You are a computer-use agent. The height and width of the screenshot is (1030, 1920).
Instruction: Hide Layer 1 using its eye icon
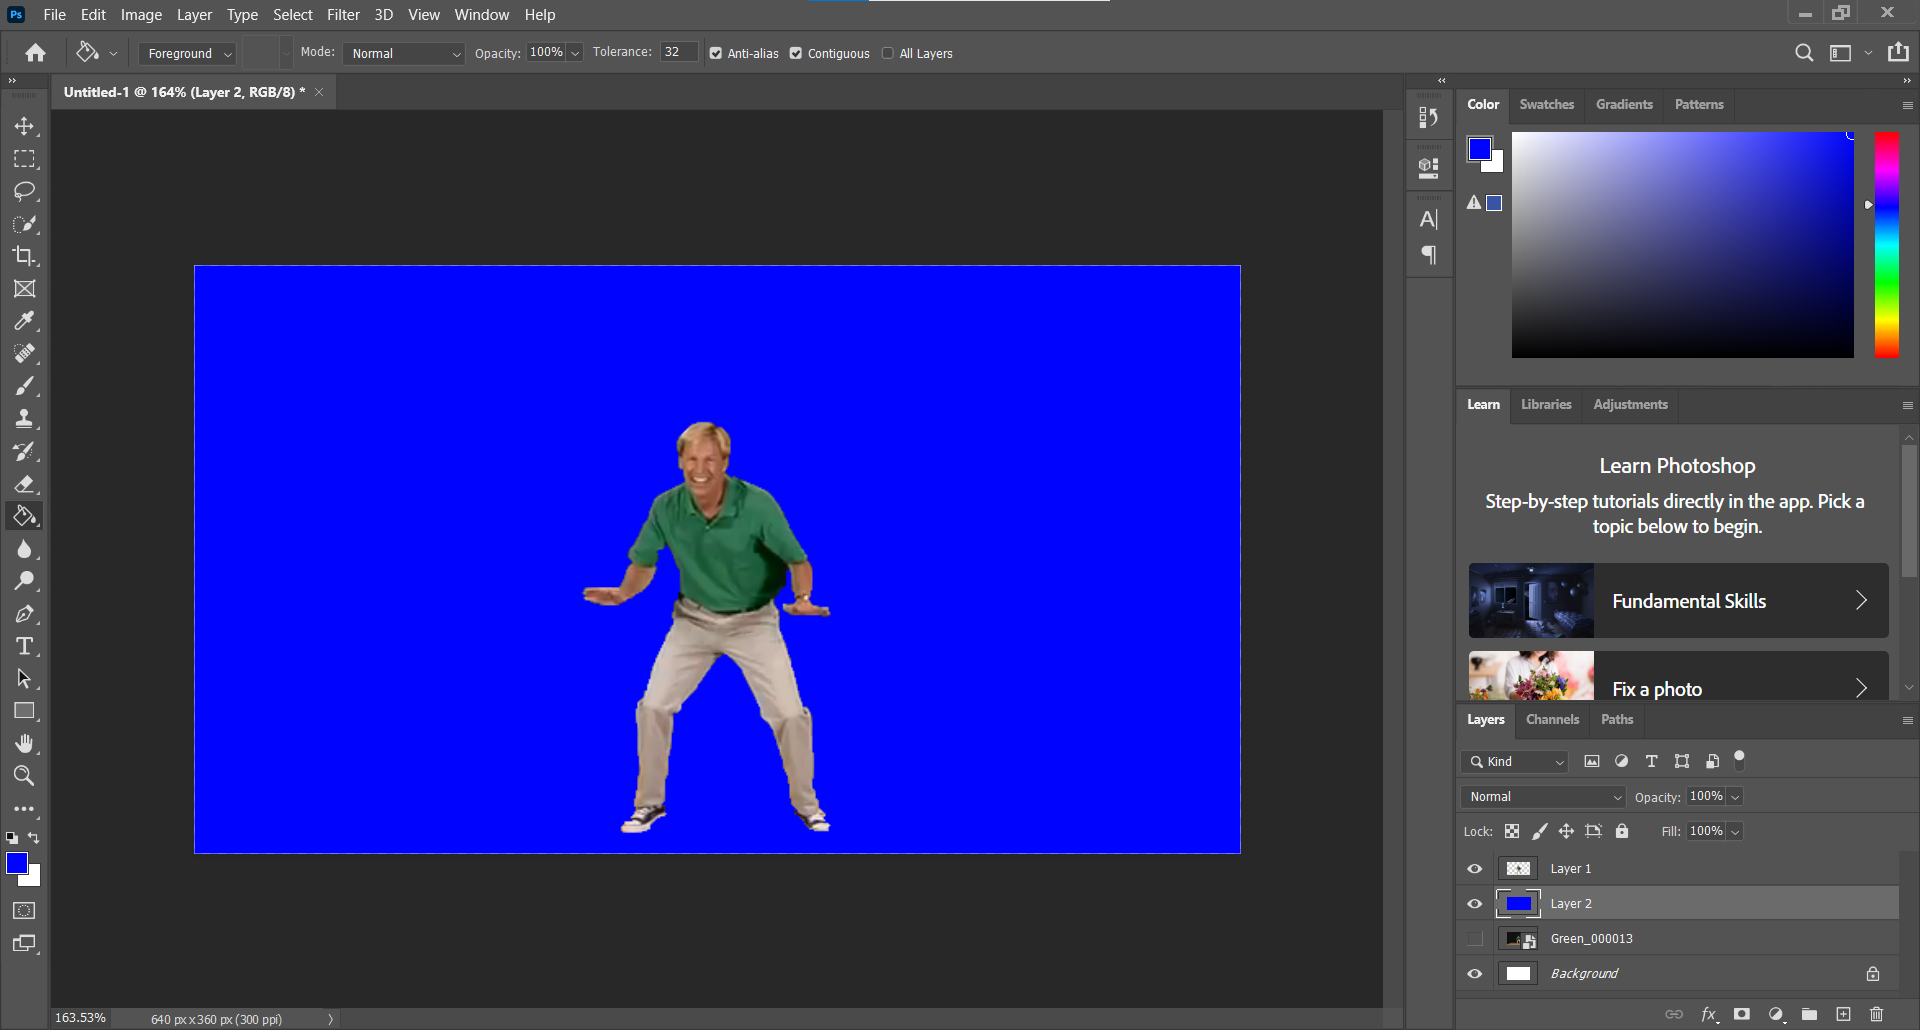pos(1475,869)
